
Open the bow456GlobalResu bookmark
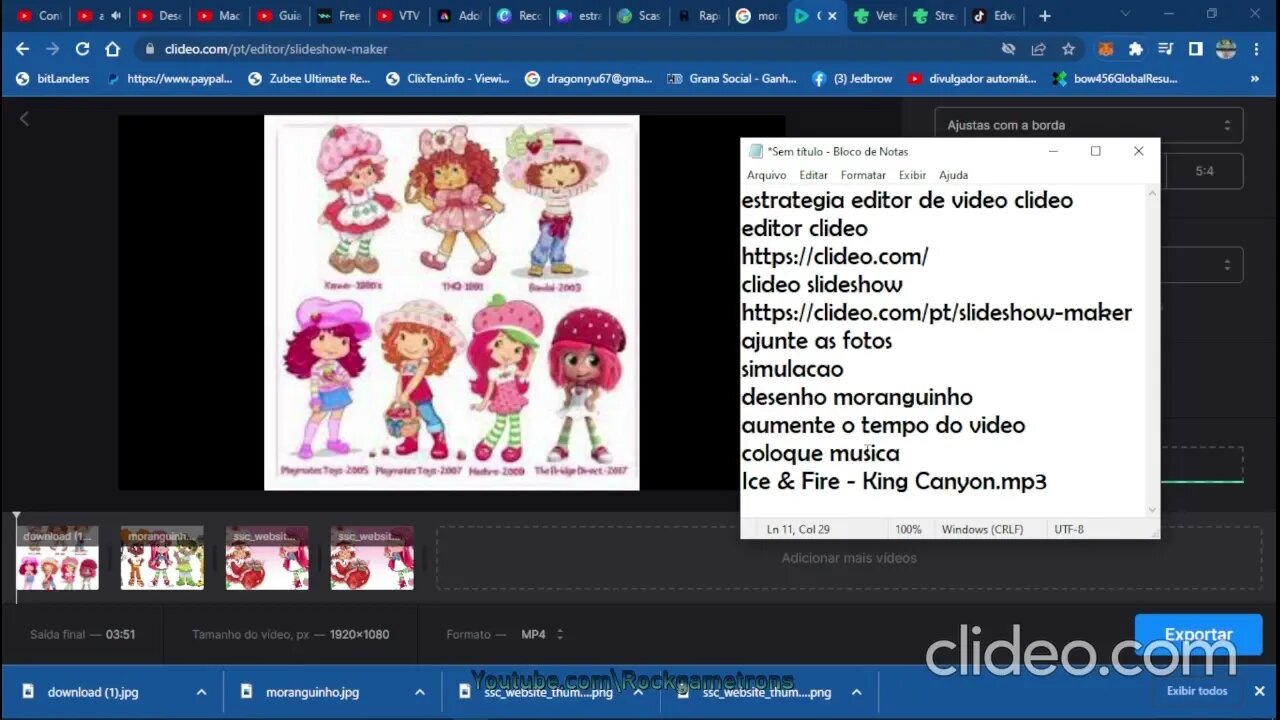click(x=1115, y=78)
